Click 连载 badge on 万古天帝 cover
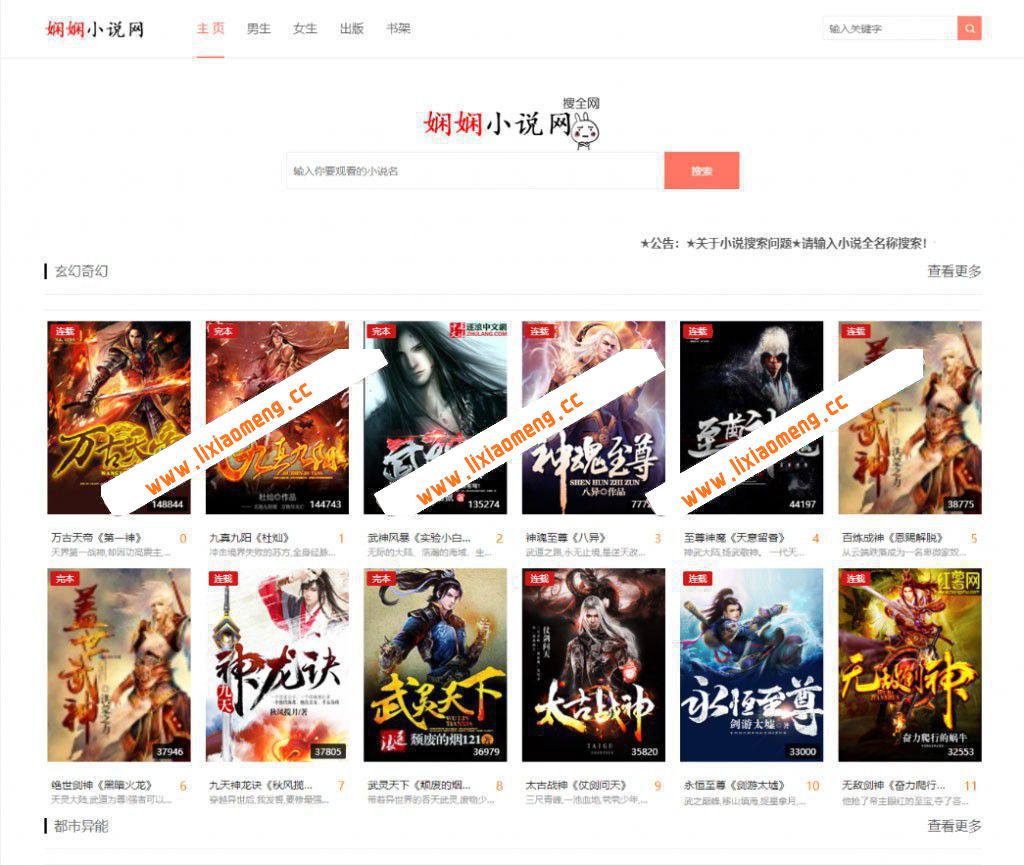 pyautogui.click(x=64, y=331)
